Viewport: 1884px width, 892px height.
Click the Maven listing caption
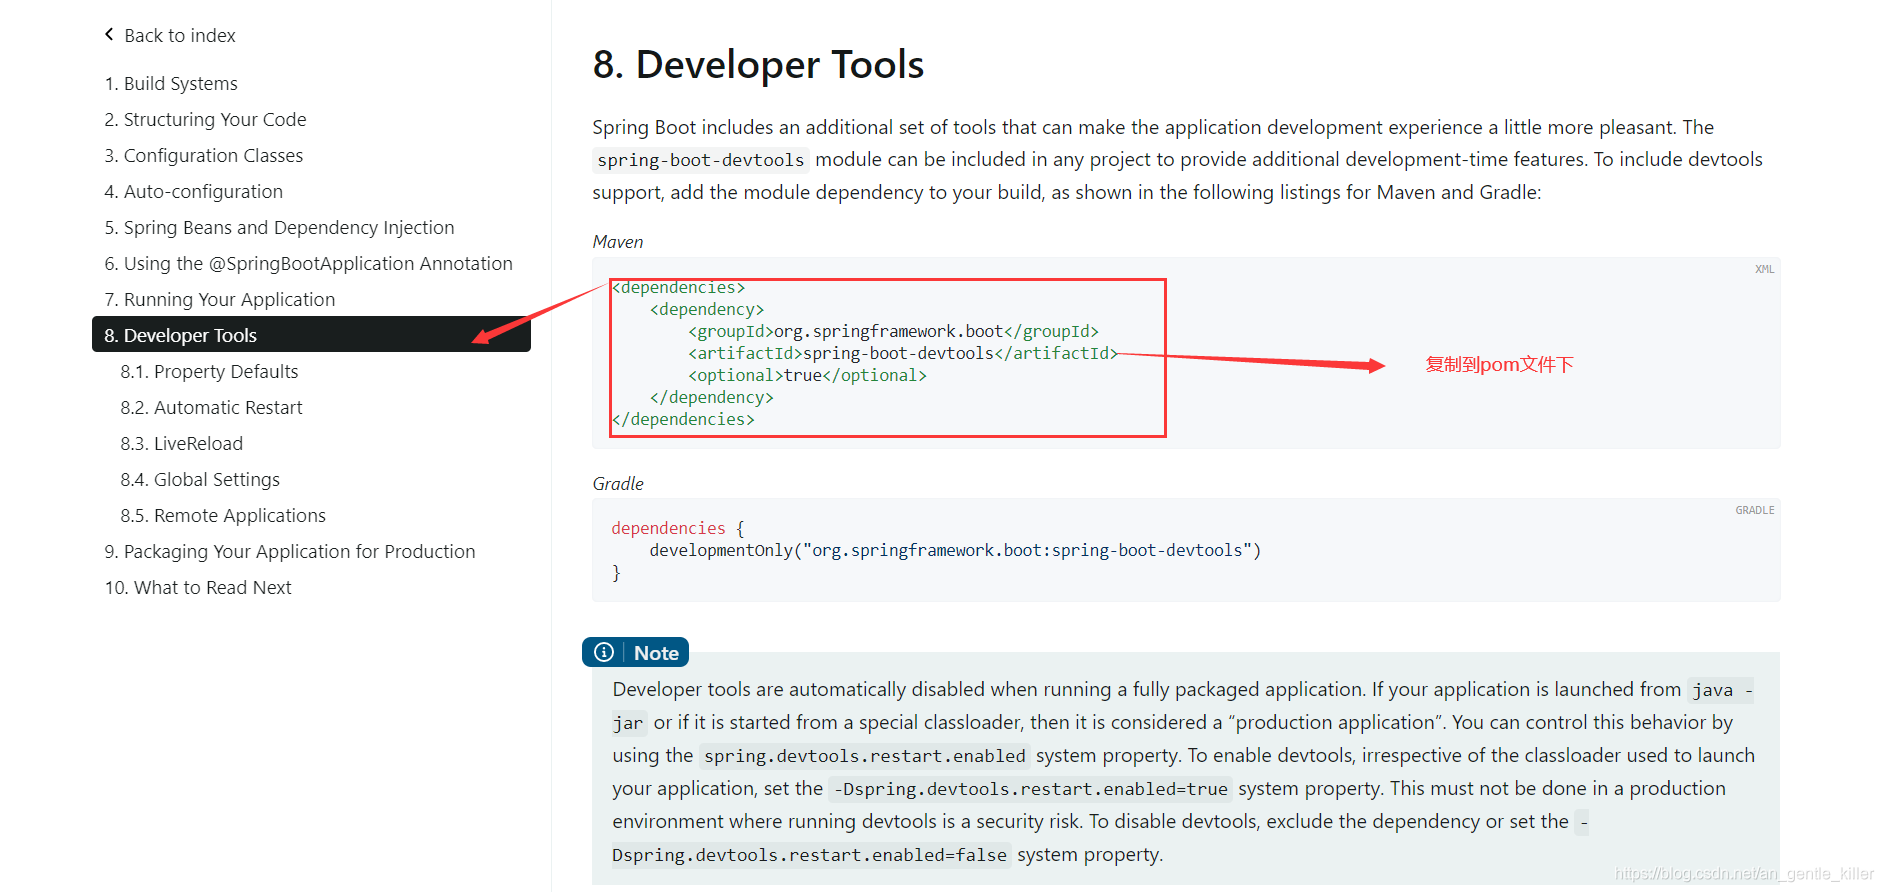(x=617, y=241)
